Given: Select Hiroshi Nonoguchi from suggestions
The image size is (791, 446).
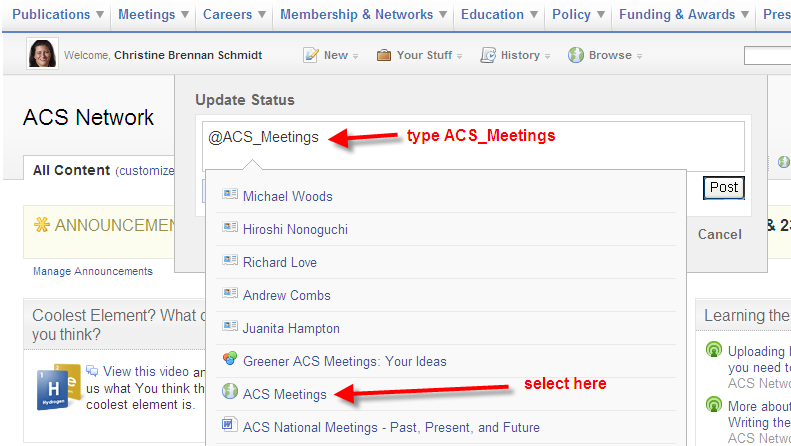Looking at the screenshot, I should [295, 229].
